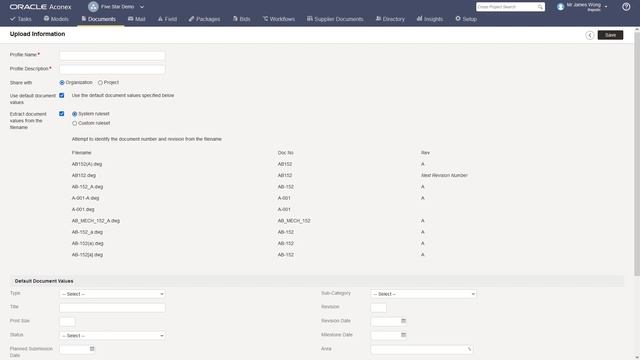Click the back arrow icon beside Save
Image resolution: width=640 pixels, height=360 pixels.
click(589, 35)
